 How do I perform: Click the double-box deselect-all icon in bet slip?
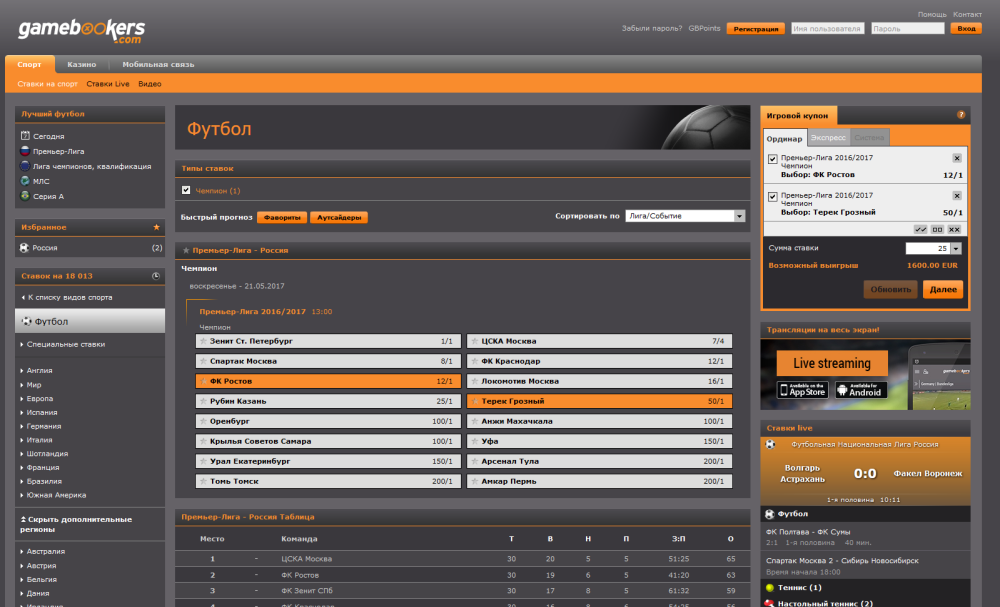click(937, 230)
